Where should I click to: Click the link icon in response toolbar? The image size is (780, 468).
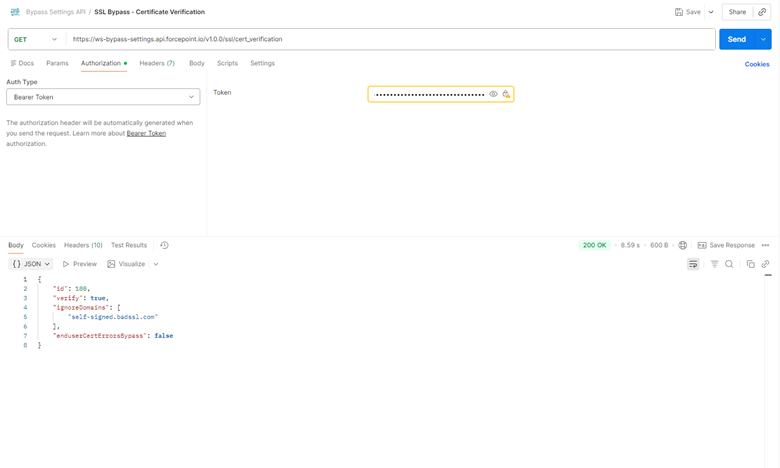[765, 264]
